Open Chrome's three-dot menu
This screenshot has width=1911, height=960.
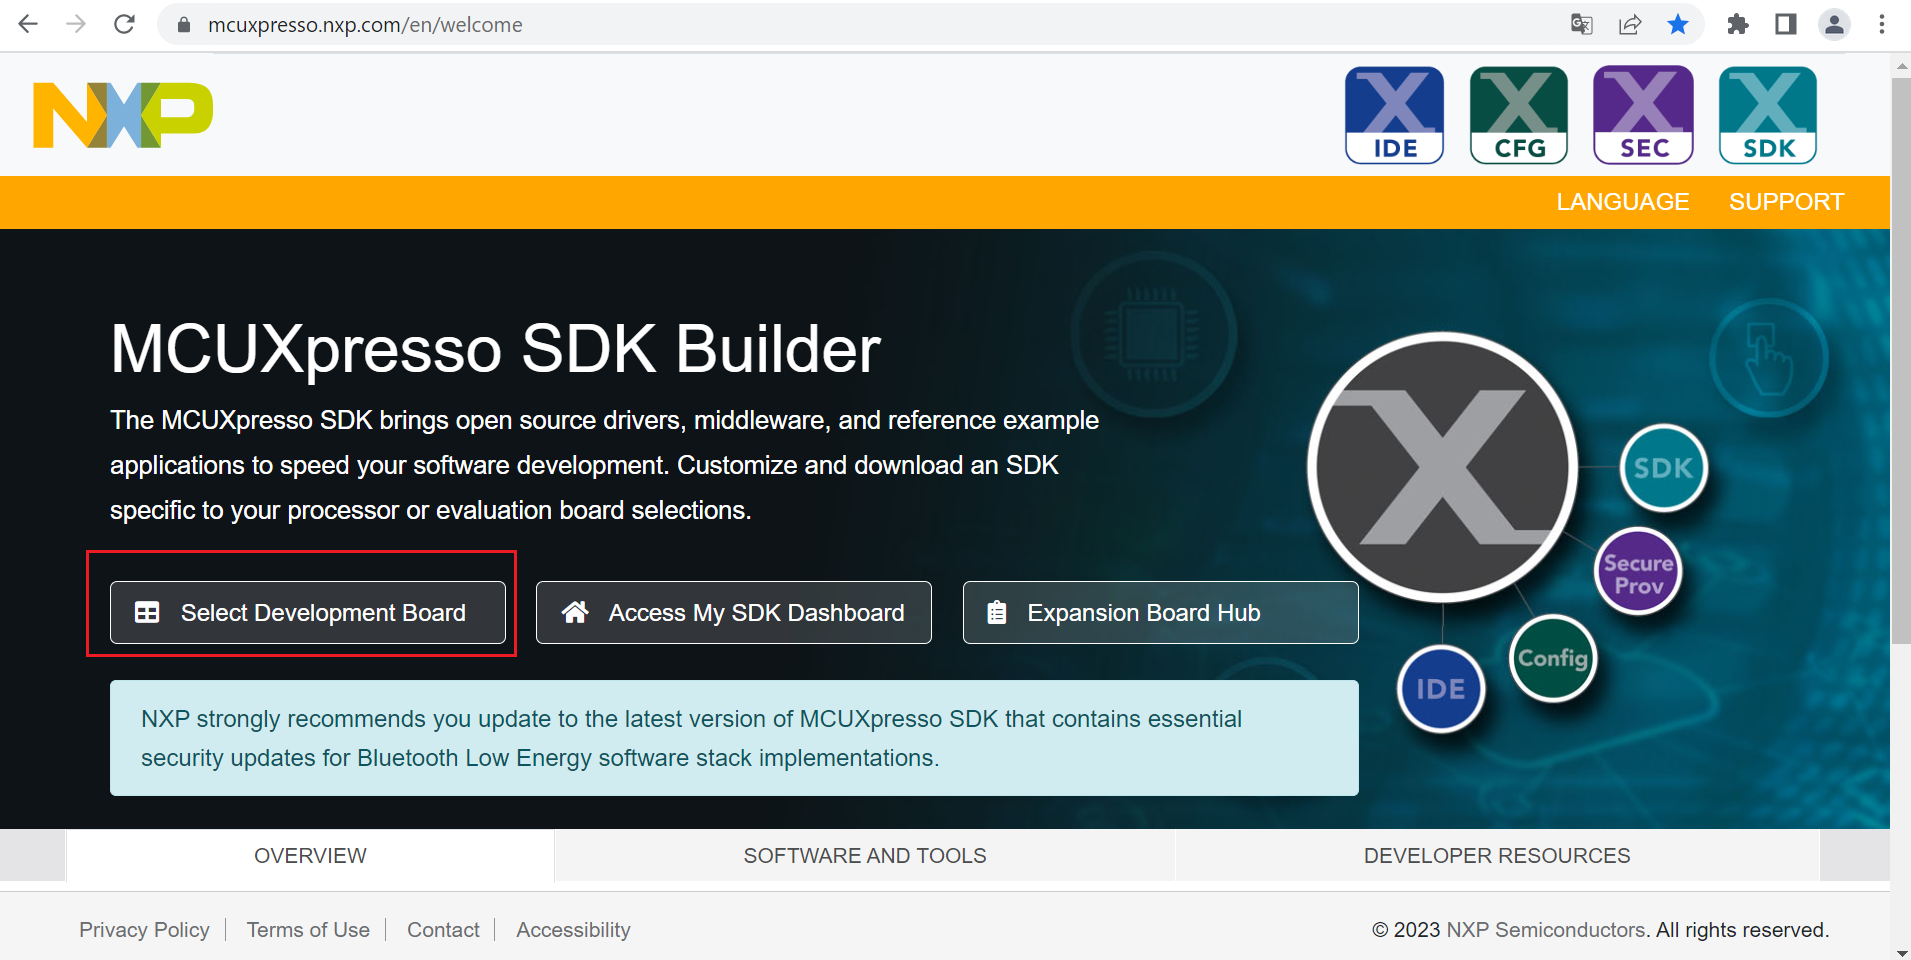[x=1882, y=25]
